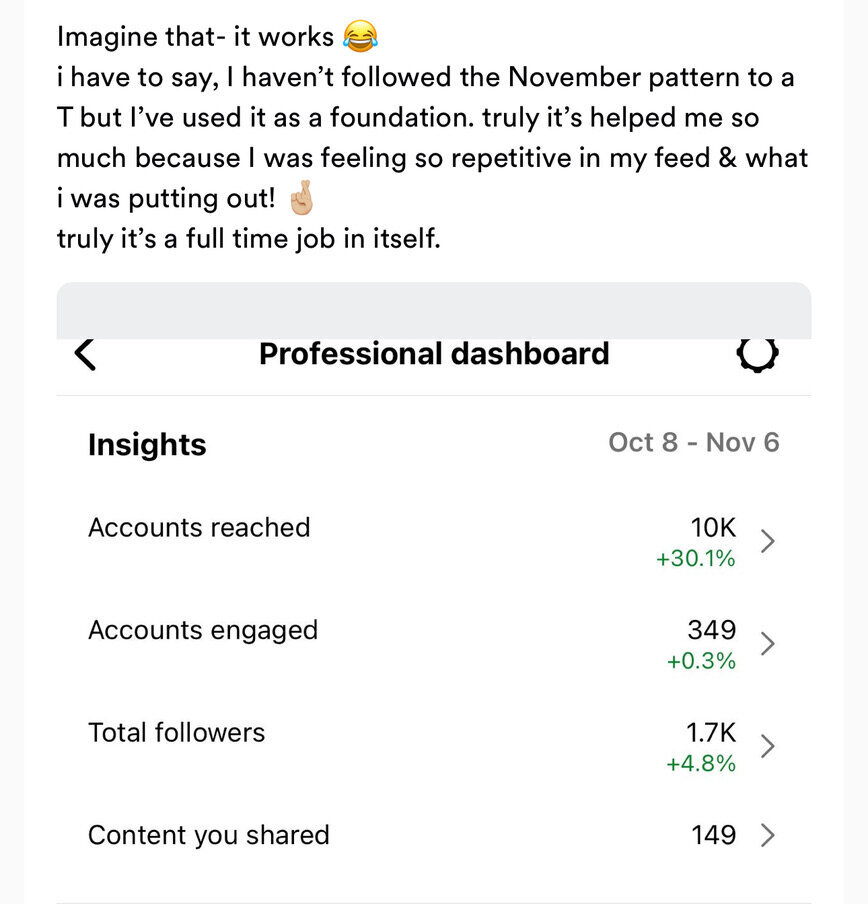Click the laughing-crying emoji in message
This screenshot has width=868, height=904.
(x=360, y=36)
